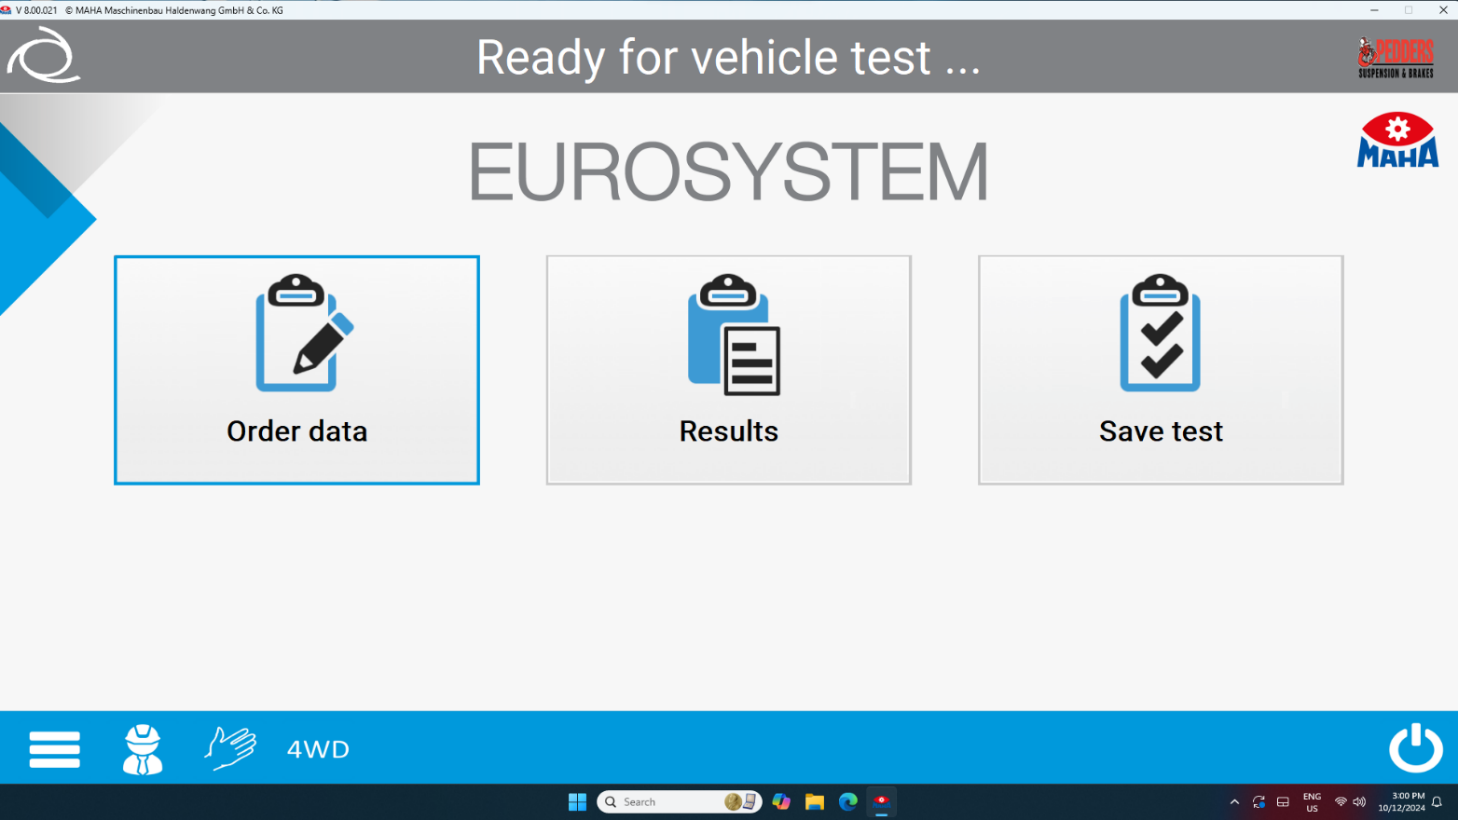The height and width of the screenshot is (820, 1458).
Task: Click the technician hard-hat icon
Action: 142,749
